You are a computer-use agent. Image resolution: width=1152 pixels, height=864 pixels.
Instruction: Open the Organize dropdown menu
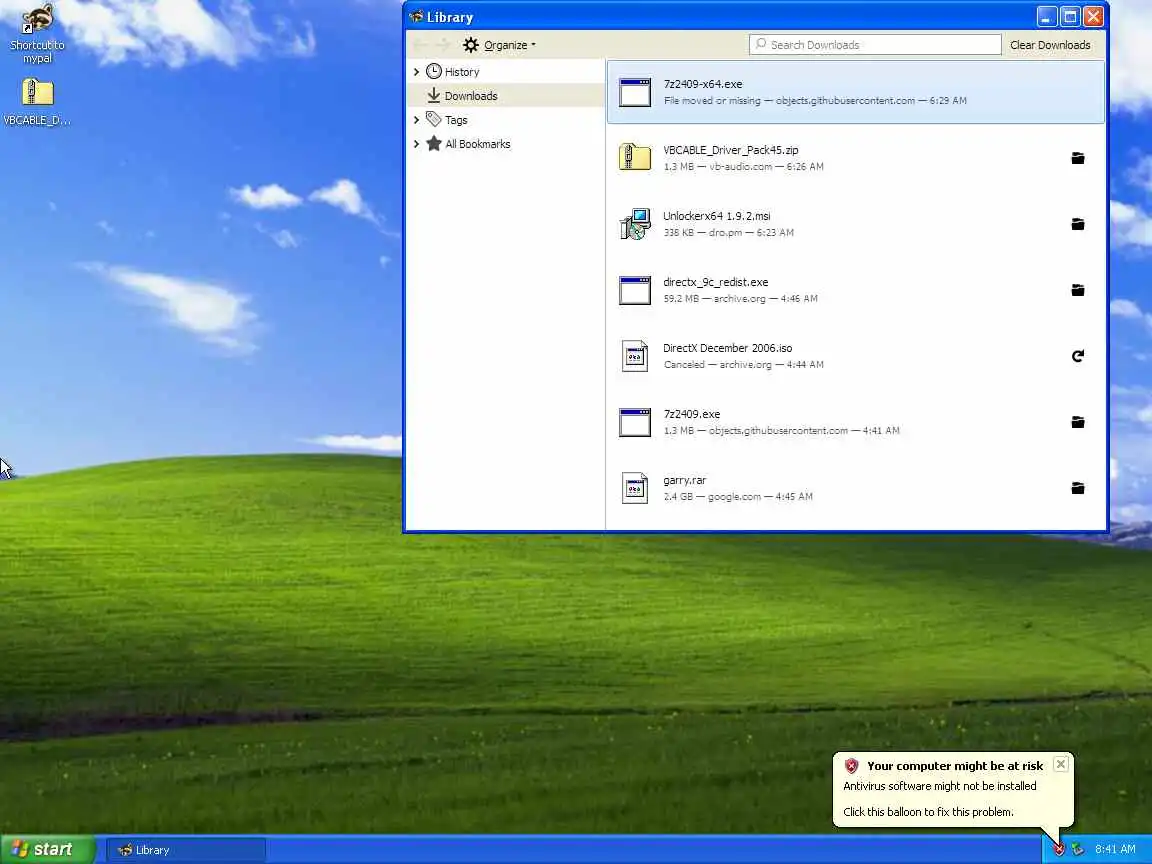[x=500, y=45]
